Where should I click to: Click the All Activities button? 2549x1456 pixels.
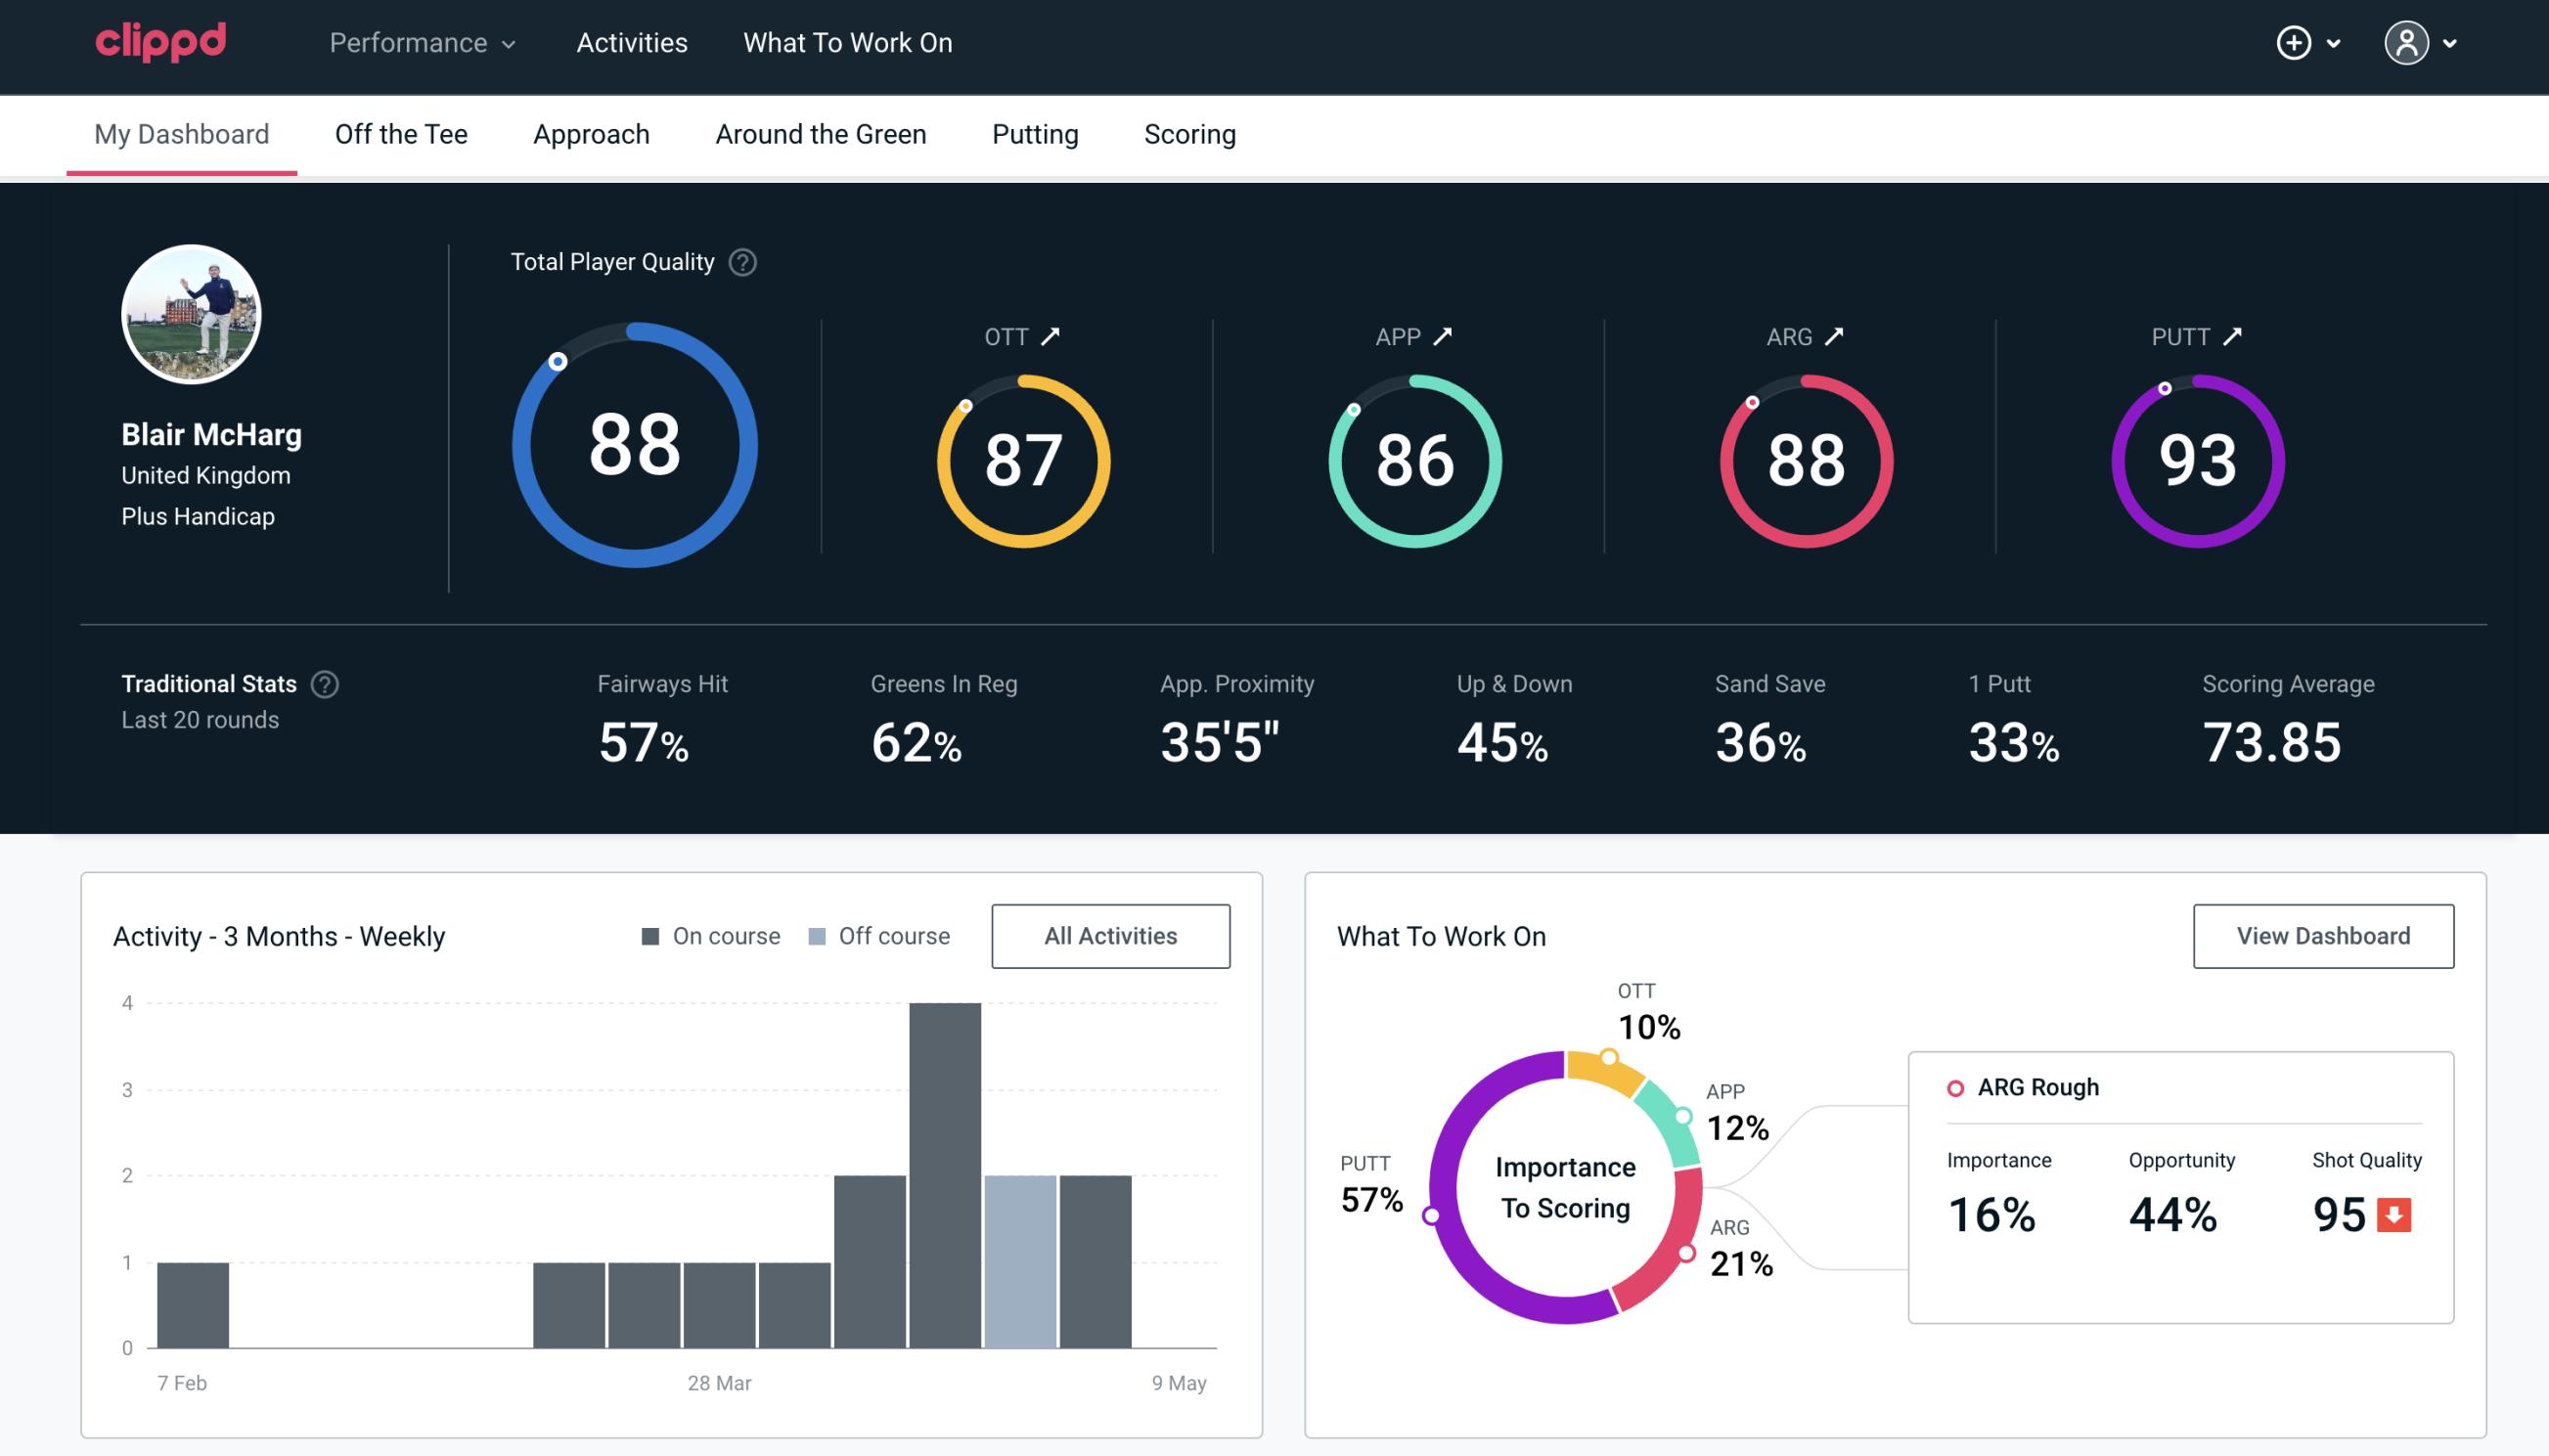click(x=1110, y=936)
